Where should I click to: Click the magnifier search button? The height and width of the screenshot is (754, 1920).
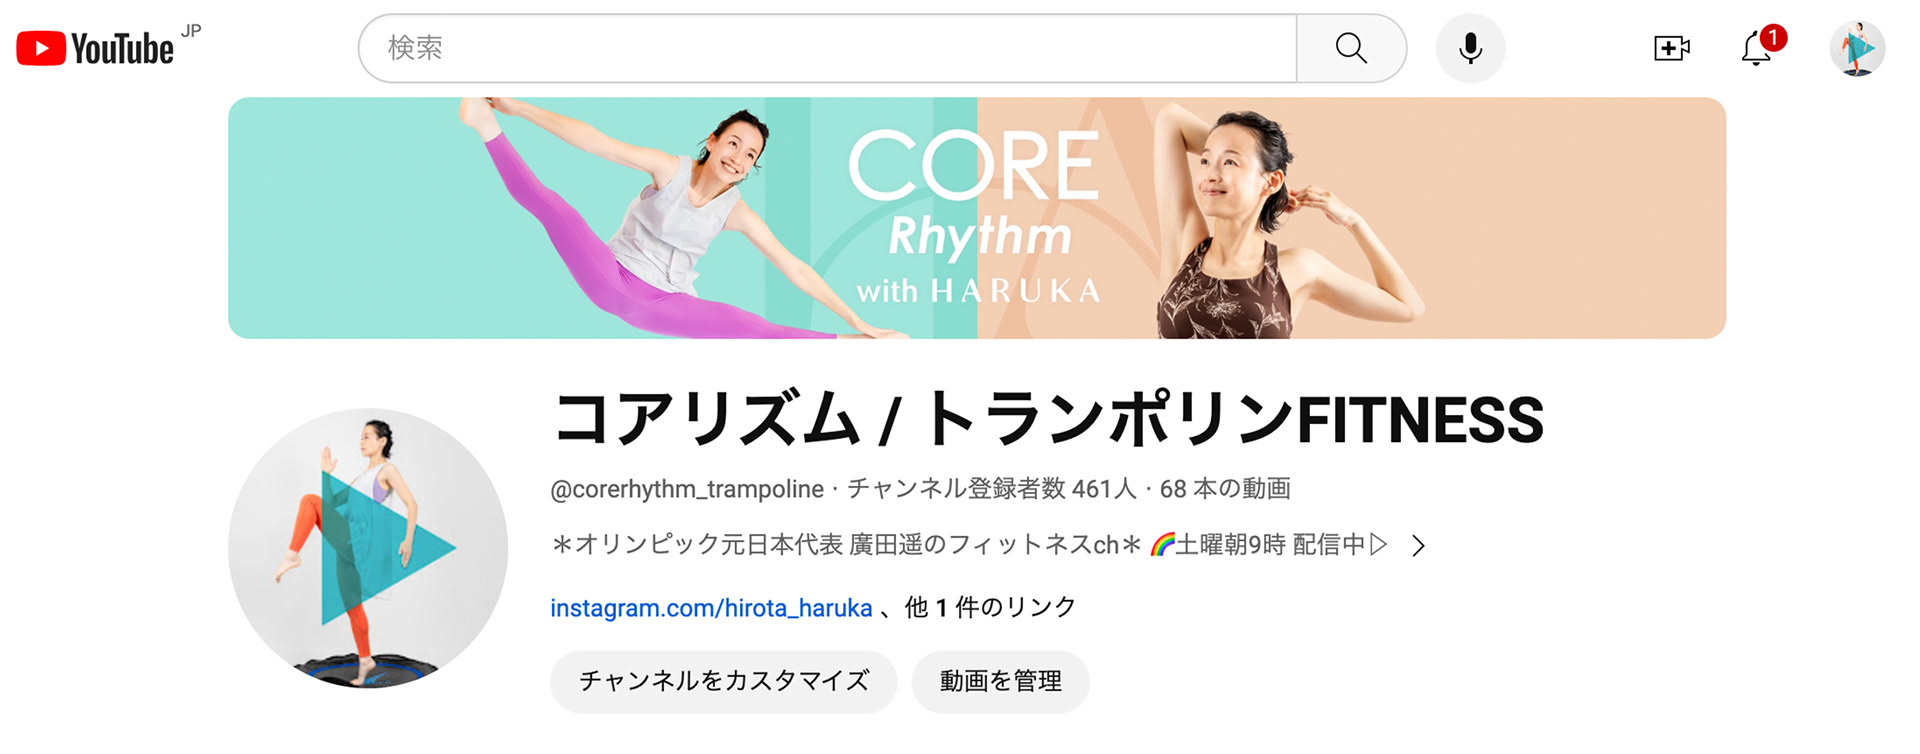[1351, 48]
